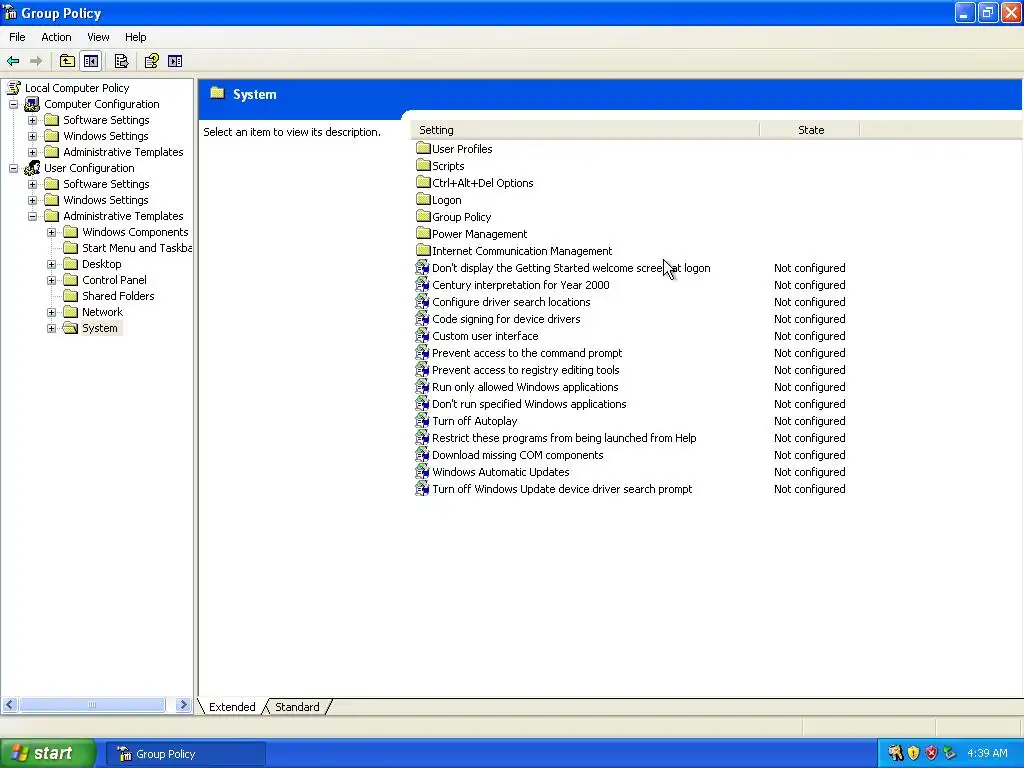Click the red security alert tray icon
1024x768 pixels.
[931, 753]
